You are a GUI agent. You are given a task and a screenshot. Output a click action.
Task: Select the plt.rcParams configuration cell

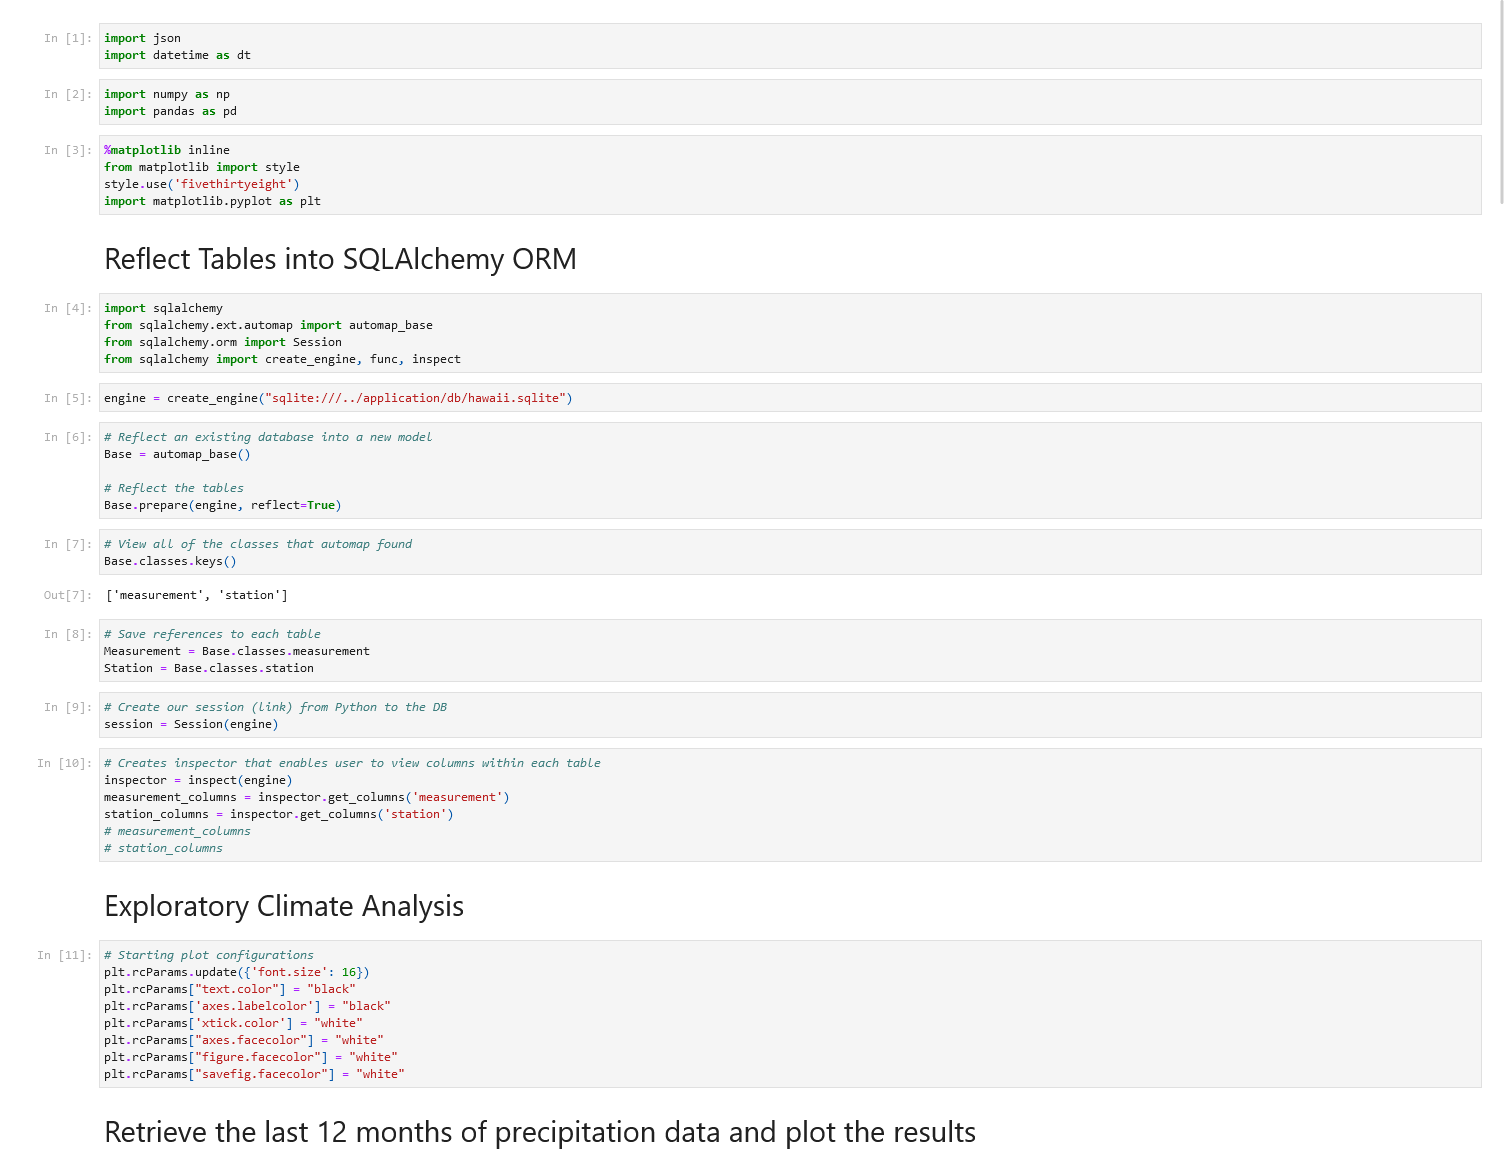(790, 1014)
